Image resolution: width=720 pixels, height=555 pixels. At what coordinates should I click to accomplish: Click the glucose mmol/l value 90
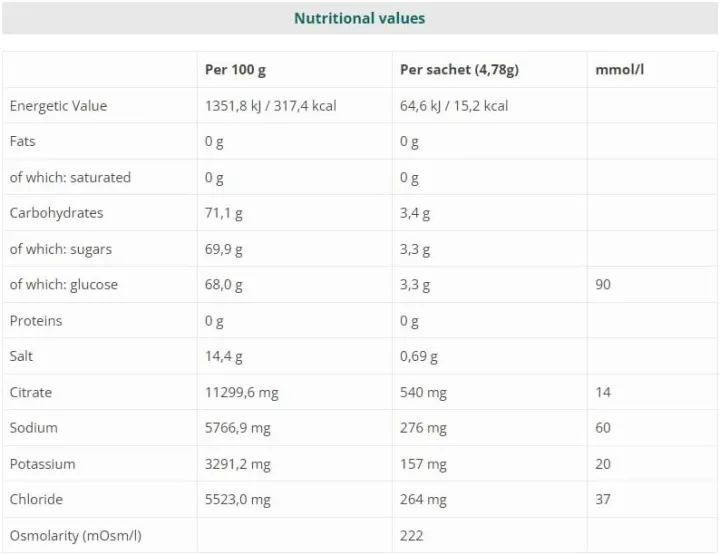point(603,285)
